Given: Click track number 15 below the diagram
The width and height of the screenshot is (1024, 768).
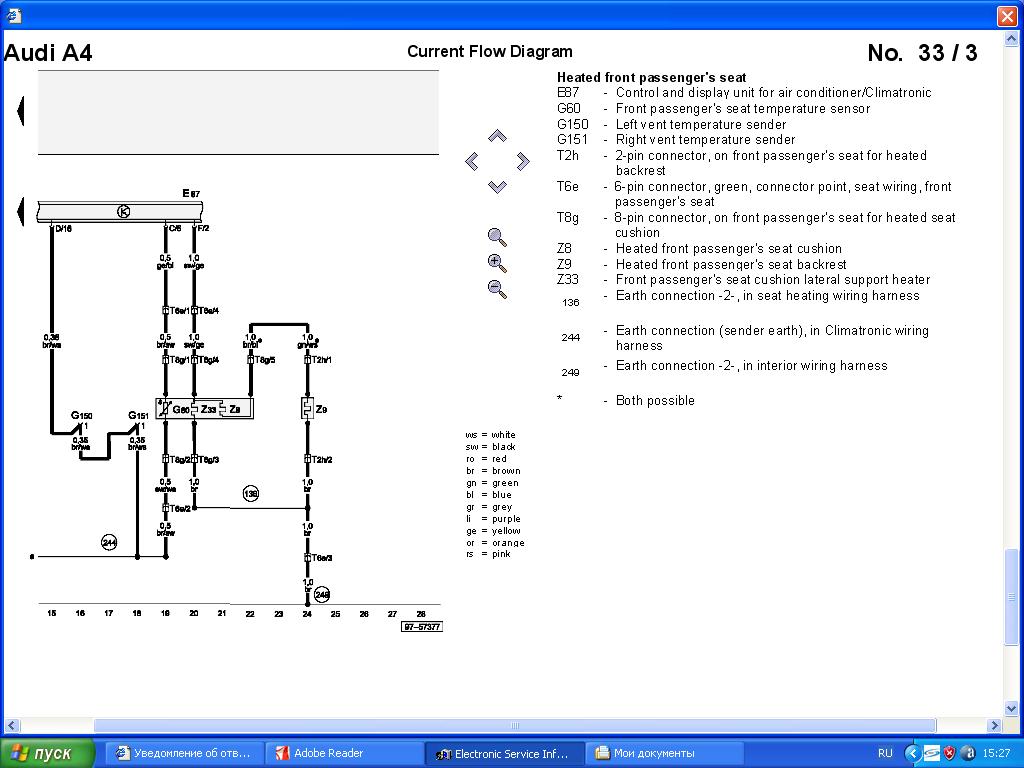Looking at the screenshot, I should [52, 614].
